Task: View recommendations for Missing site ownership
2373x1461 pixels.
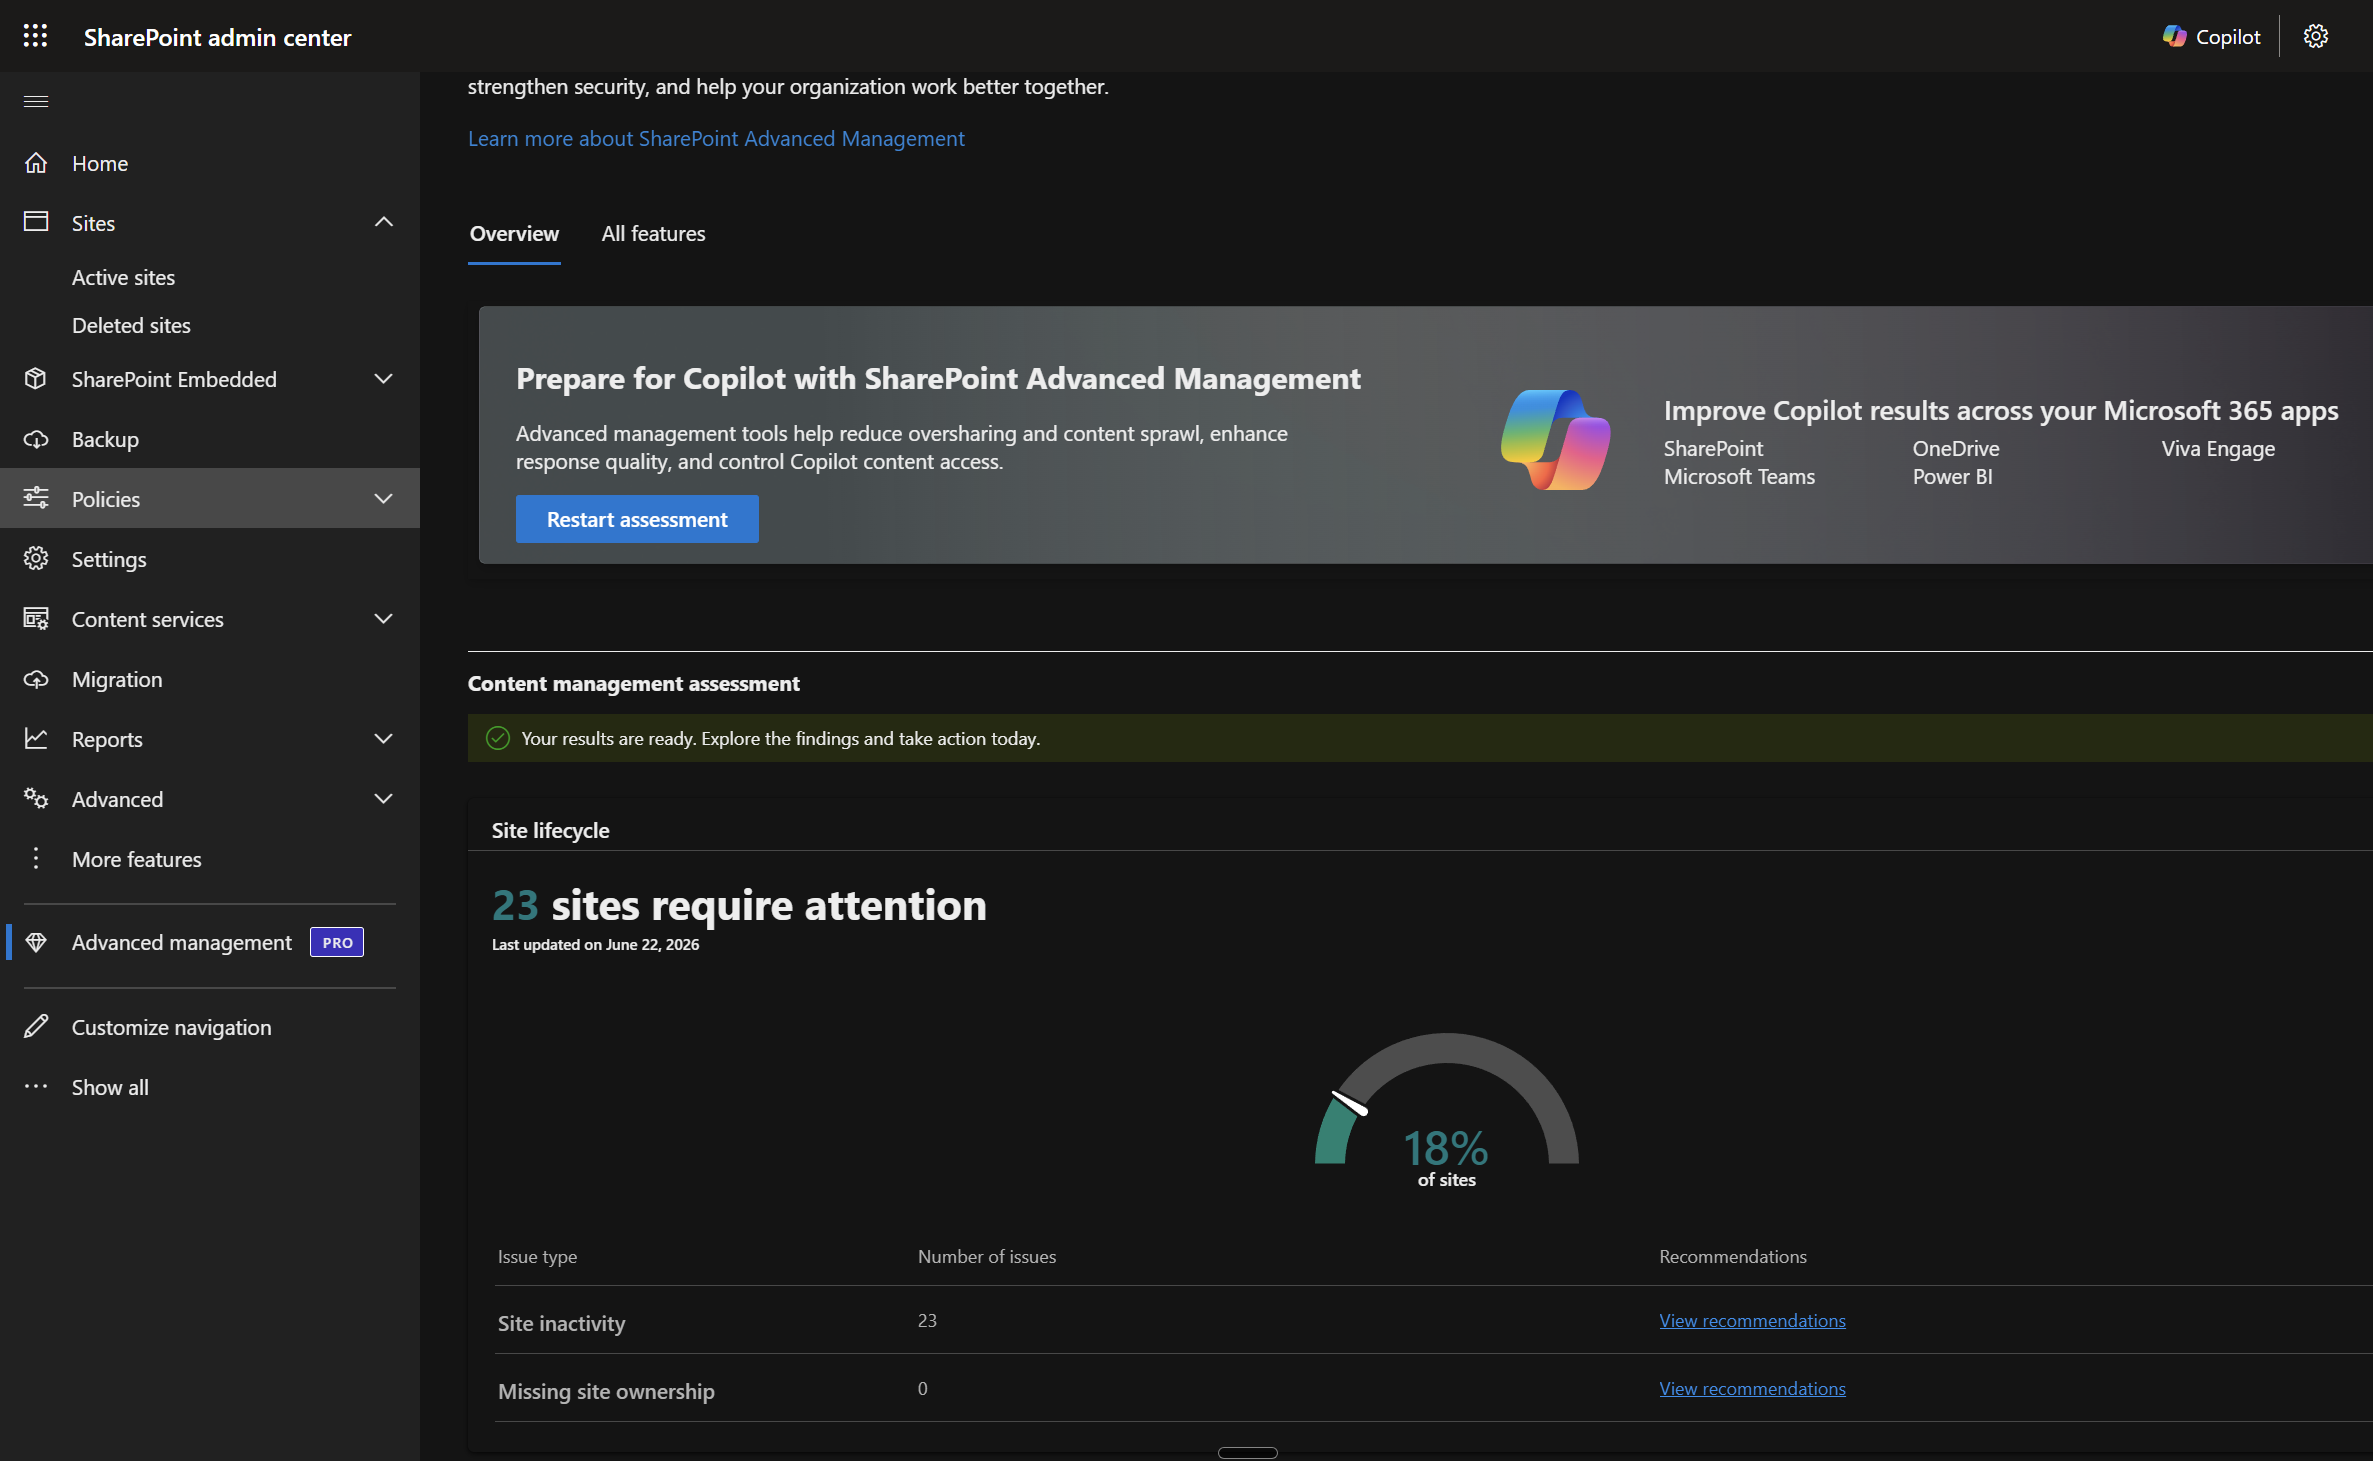Action: [x=1752, y=1388]
